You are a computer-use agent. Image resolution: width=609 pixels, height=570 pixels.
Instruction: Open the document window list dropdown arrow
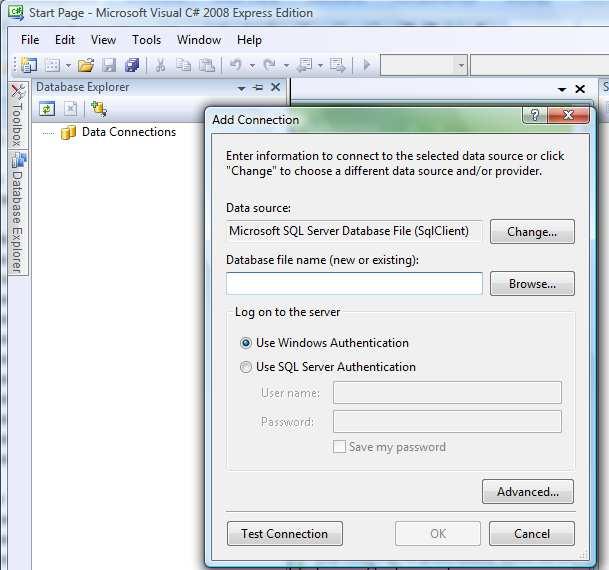pyautogui.click(x=562, y=89)
